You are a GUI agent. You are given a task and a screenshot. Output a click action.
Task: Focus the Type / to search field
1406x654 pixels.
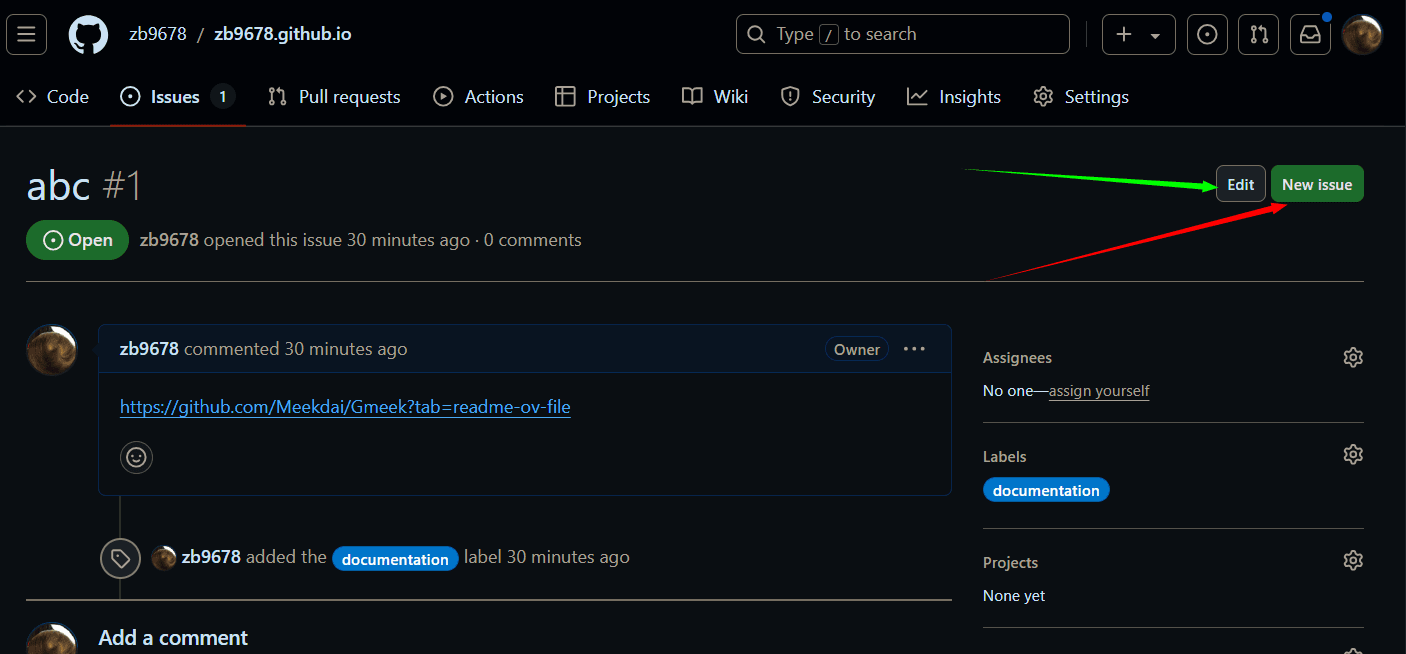tap(902, 35)
